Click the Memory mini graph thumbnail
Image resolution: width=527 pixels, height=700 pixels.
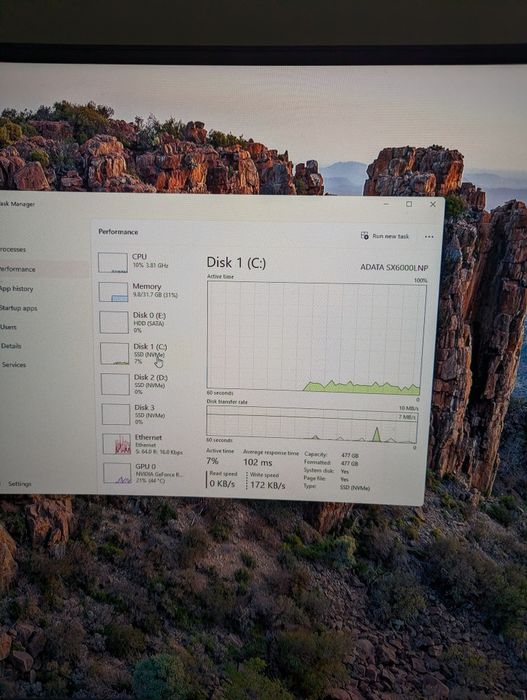tap(113, 292)
